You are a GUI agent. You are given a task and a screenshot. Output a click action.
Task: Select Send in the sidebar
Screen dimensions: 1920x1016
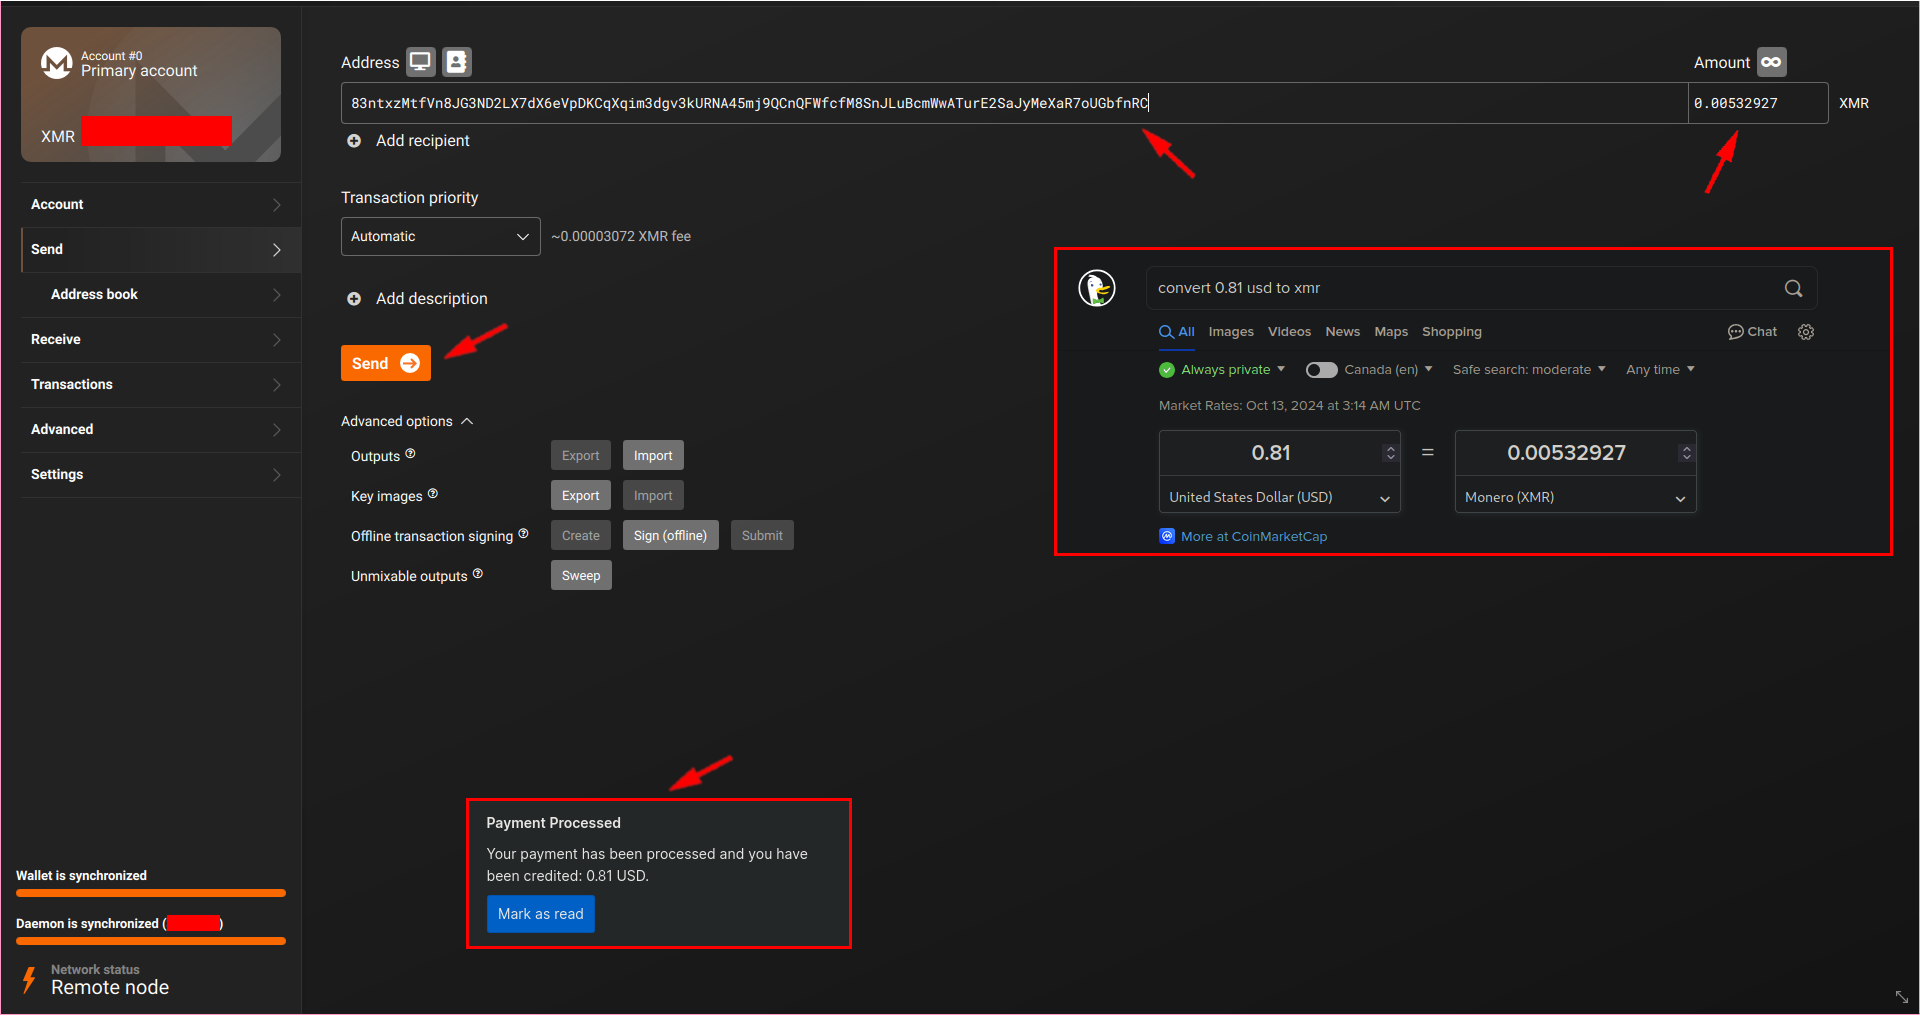click(160, 250)
